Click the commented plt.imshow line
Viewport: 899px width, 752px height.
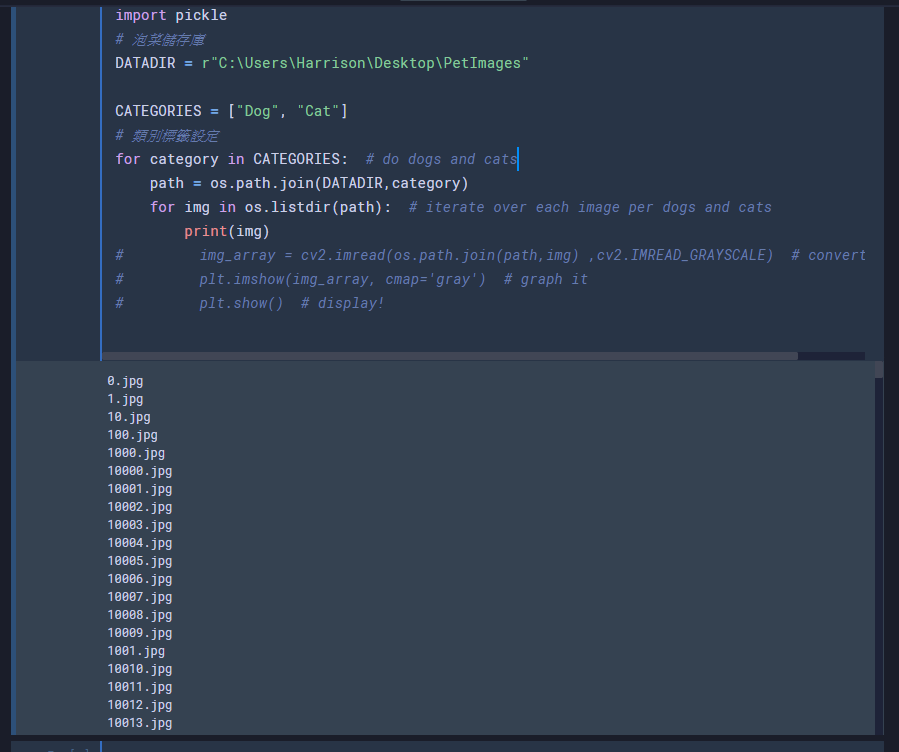pos(351,280)
